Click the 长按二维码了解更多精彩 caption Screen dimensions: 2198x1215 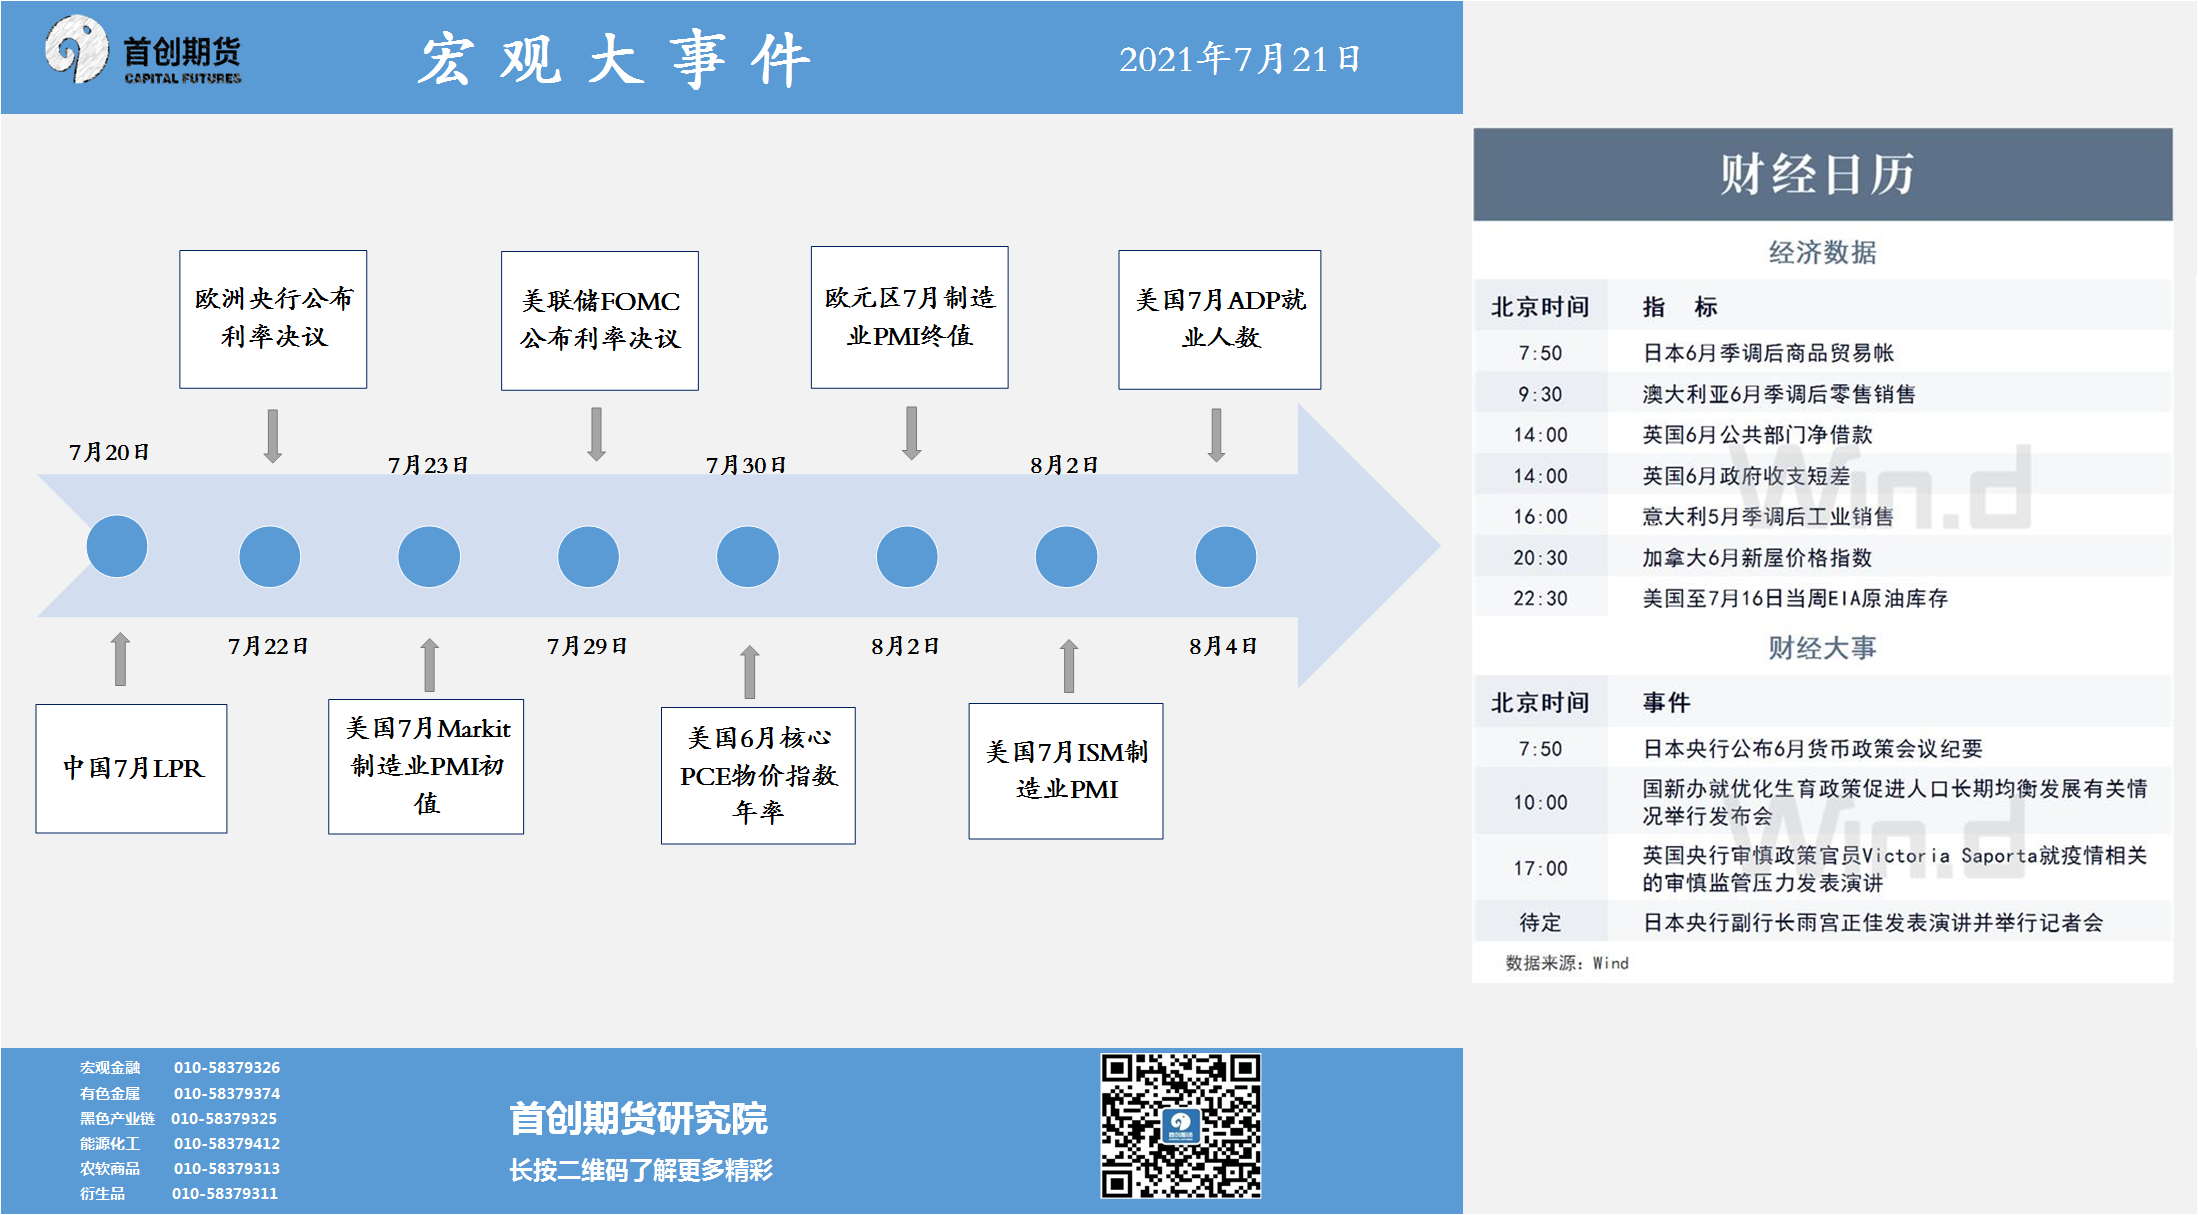(x=641, y=1170)
